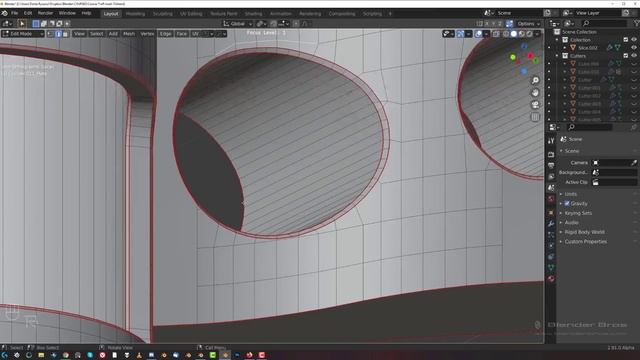Click the blue Z axis gizmo ball
The width and height of the screenshot is (640, 360).
click(524, 71)
